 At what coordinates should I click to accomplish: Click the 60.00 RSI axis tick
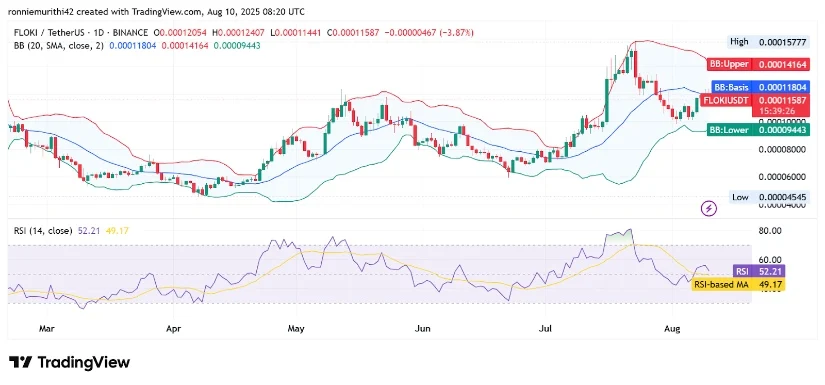coord(771,260)
